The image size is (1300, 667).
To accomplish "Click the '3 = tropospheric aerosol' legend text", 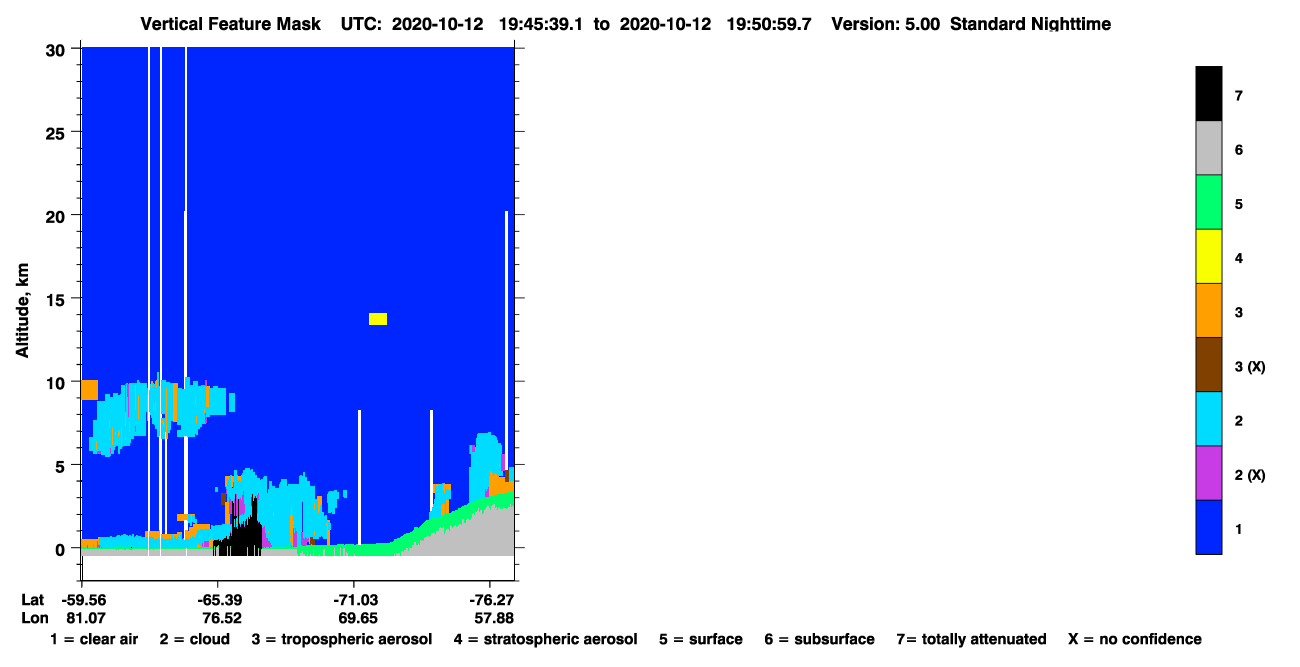I will coord(342,639).
